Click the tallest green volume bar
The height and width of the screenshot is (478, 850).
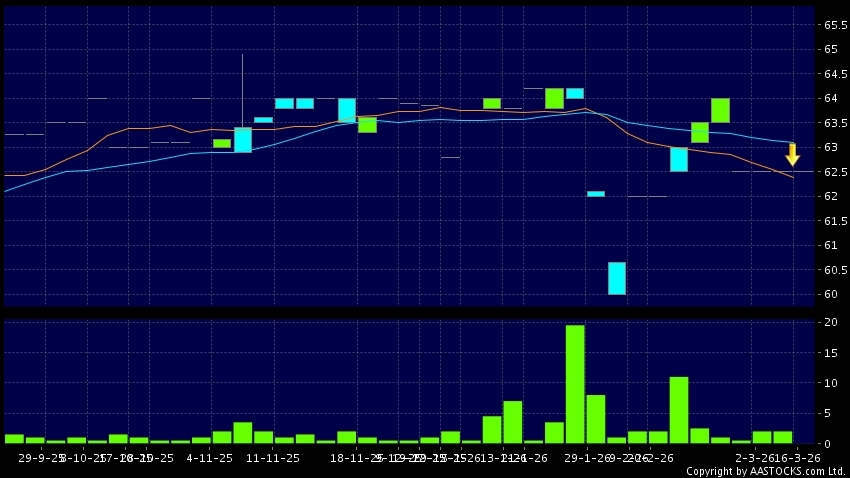pyautogui.click(x=575, y=384)
